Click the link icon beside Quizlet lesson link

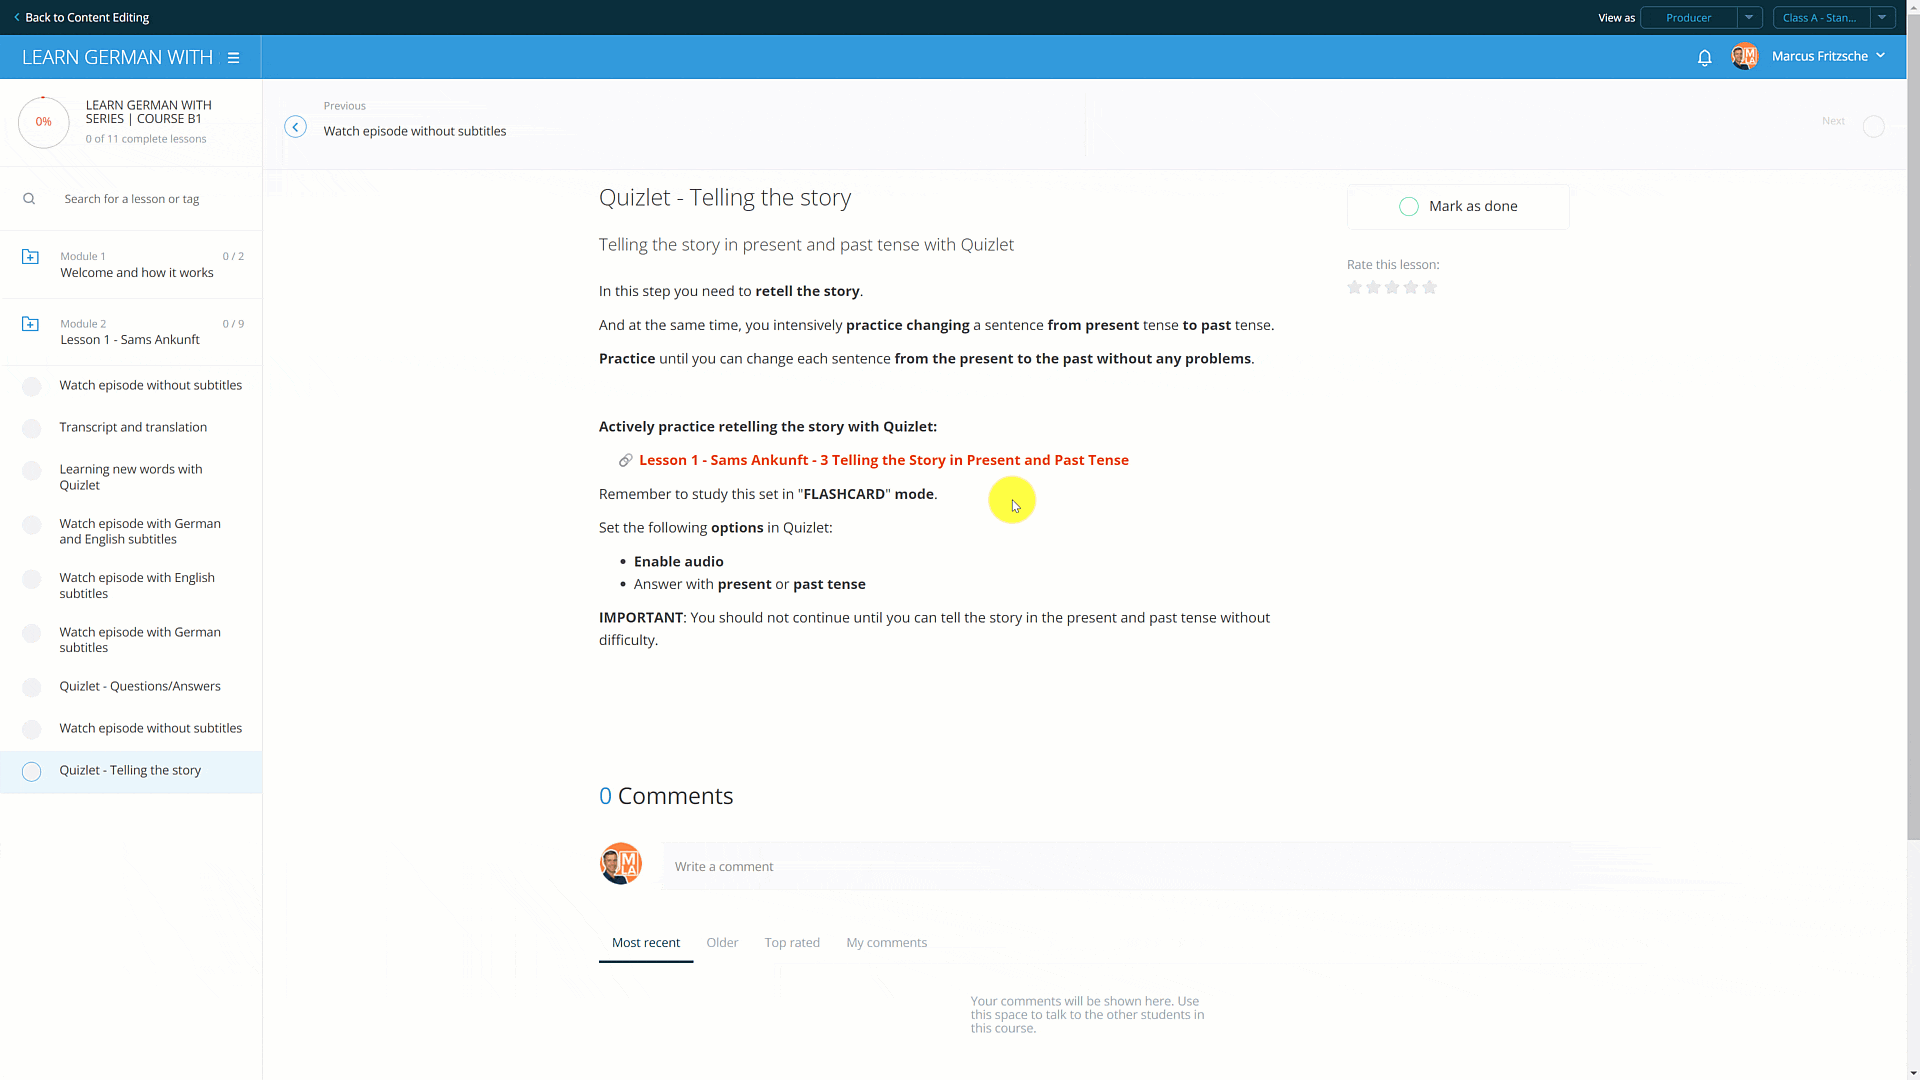click(x=625, y=460)
